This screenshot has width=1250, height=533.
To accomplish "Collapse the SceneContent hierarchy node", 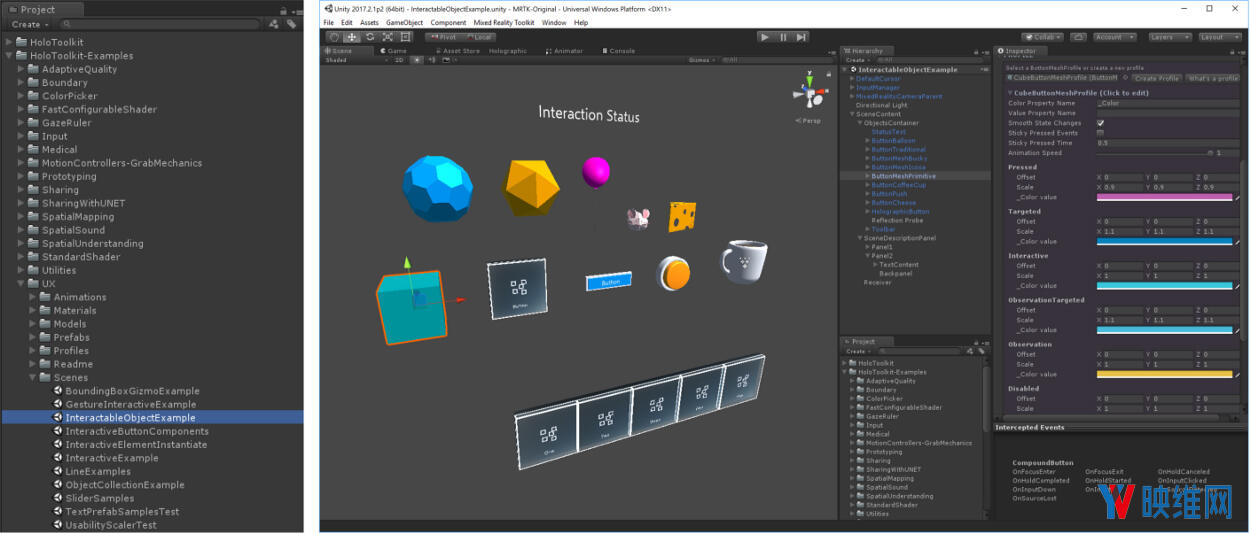I will [851, 114].
